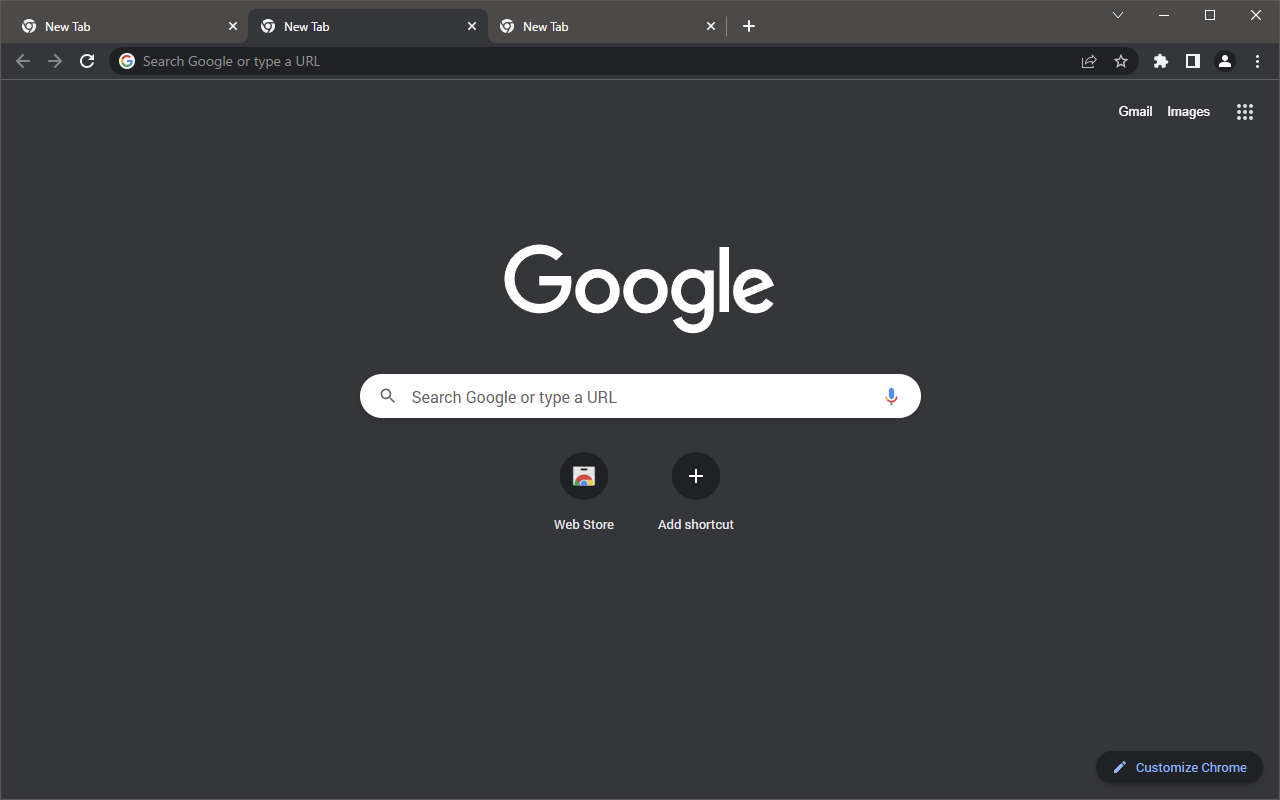1280x800 pixels.
Task: Click the magnifier icon in the search box
Action: point(388,397)
